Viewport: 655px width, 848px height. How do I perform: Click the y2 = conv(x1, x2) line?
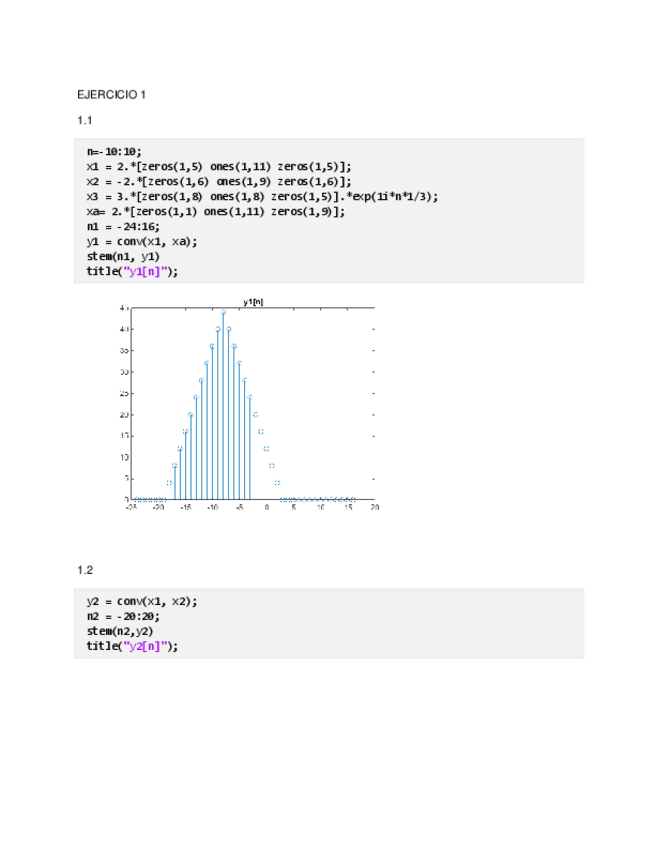click(142, 601)
